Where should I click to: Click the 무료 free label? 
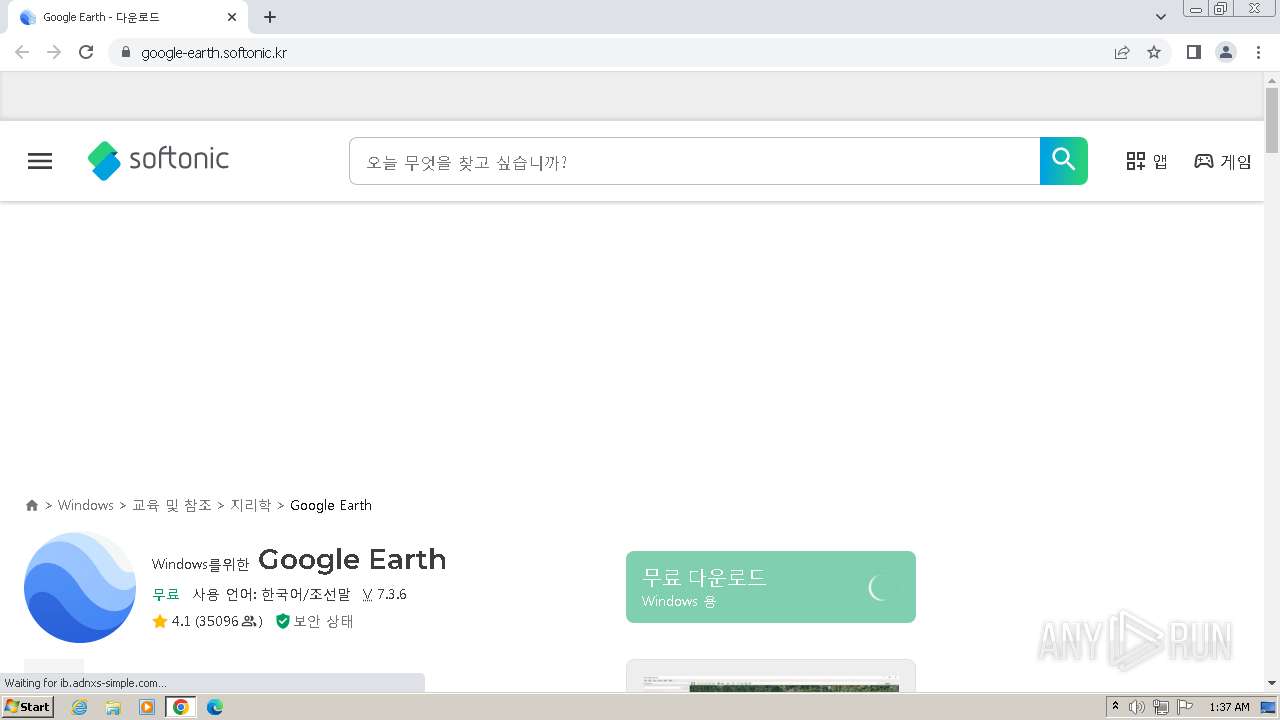click(166, 594)
